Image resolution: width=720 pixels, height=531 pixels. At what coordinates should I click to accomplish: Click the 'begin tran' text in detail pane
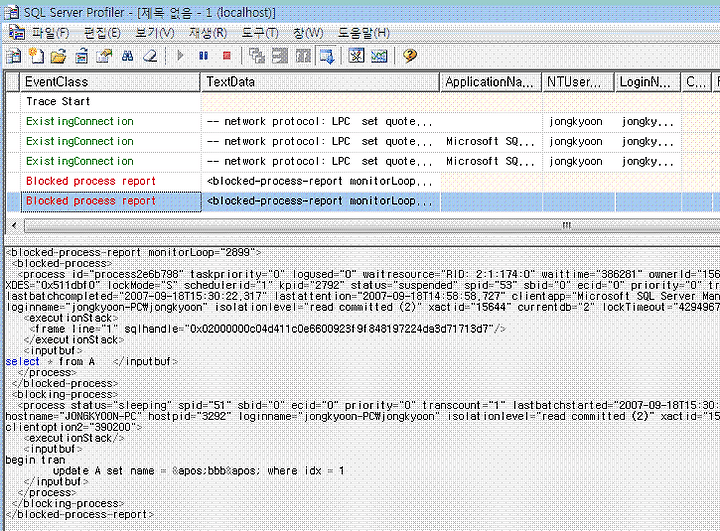[x=35, y=460]
